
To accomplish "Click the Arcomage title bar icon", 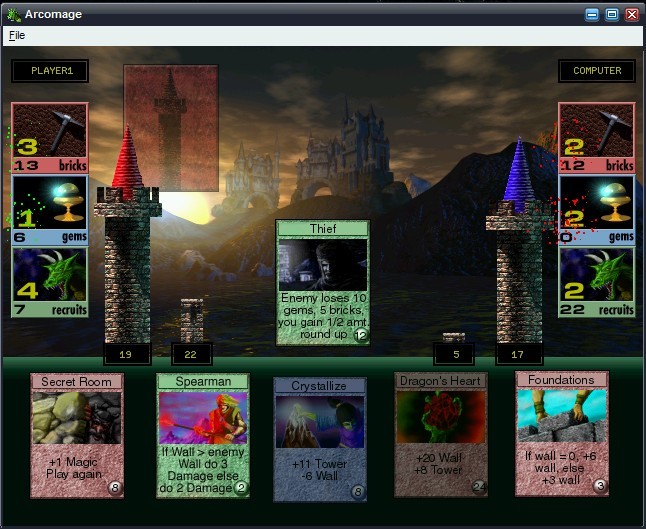I will click(x=14, y=15).
